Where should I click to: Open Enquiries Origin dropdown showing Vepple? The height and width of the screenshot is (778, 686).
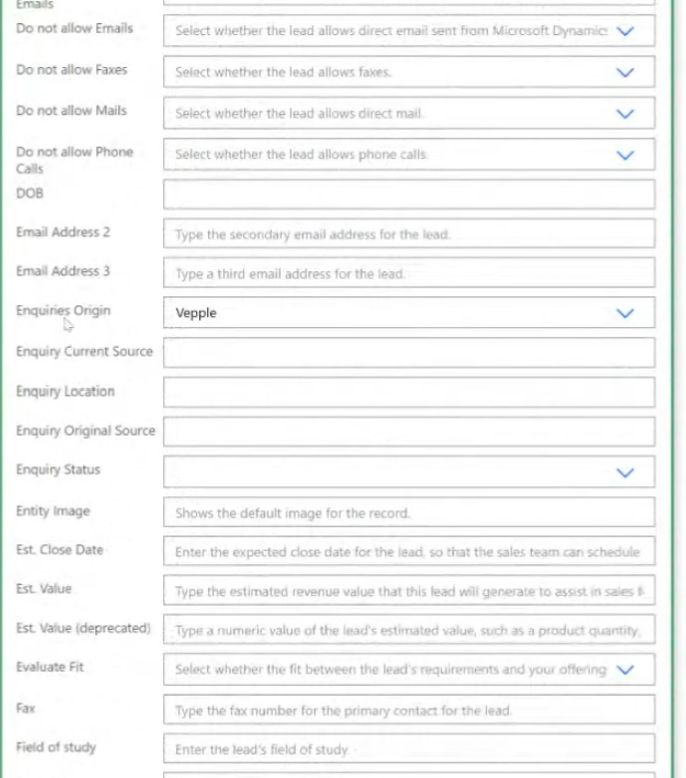[409, 313]
